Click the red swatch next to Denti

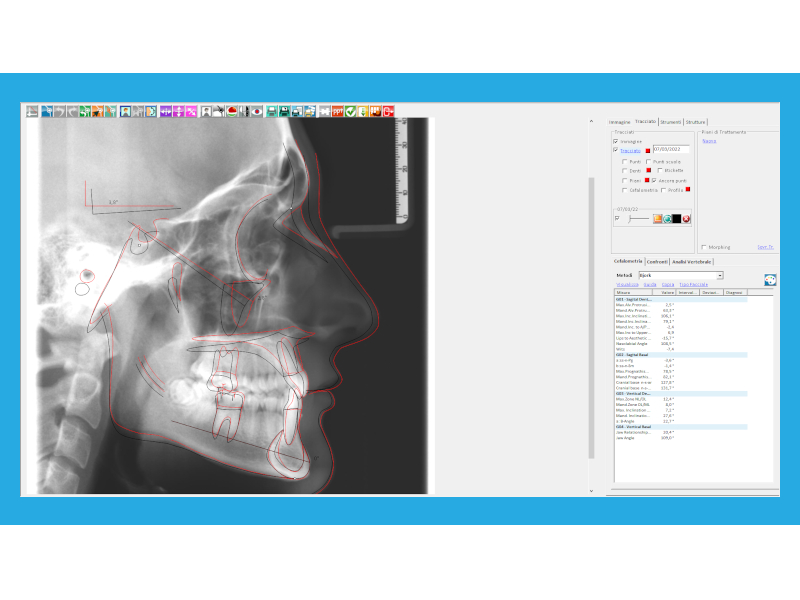648,170
